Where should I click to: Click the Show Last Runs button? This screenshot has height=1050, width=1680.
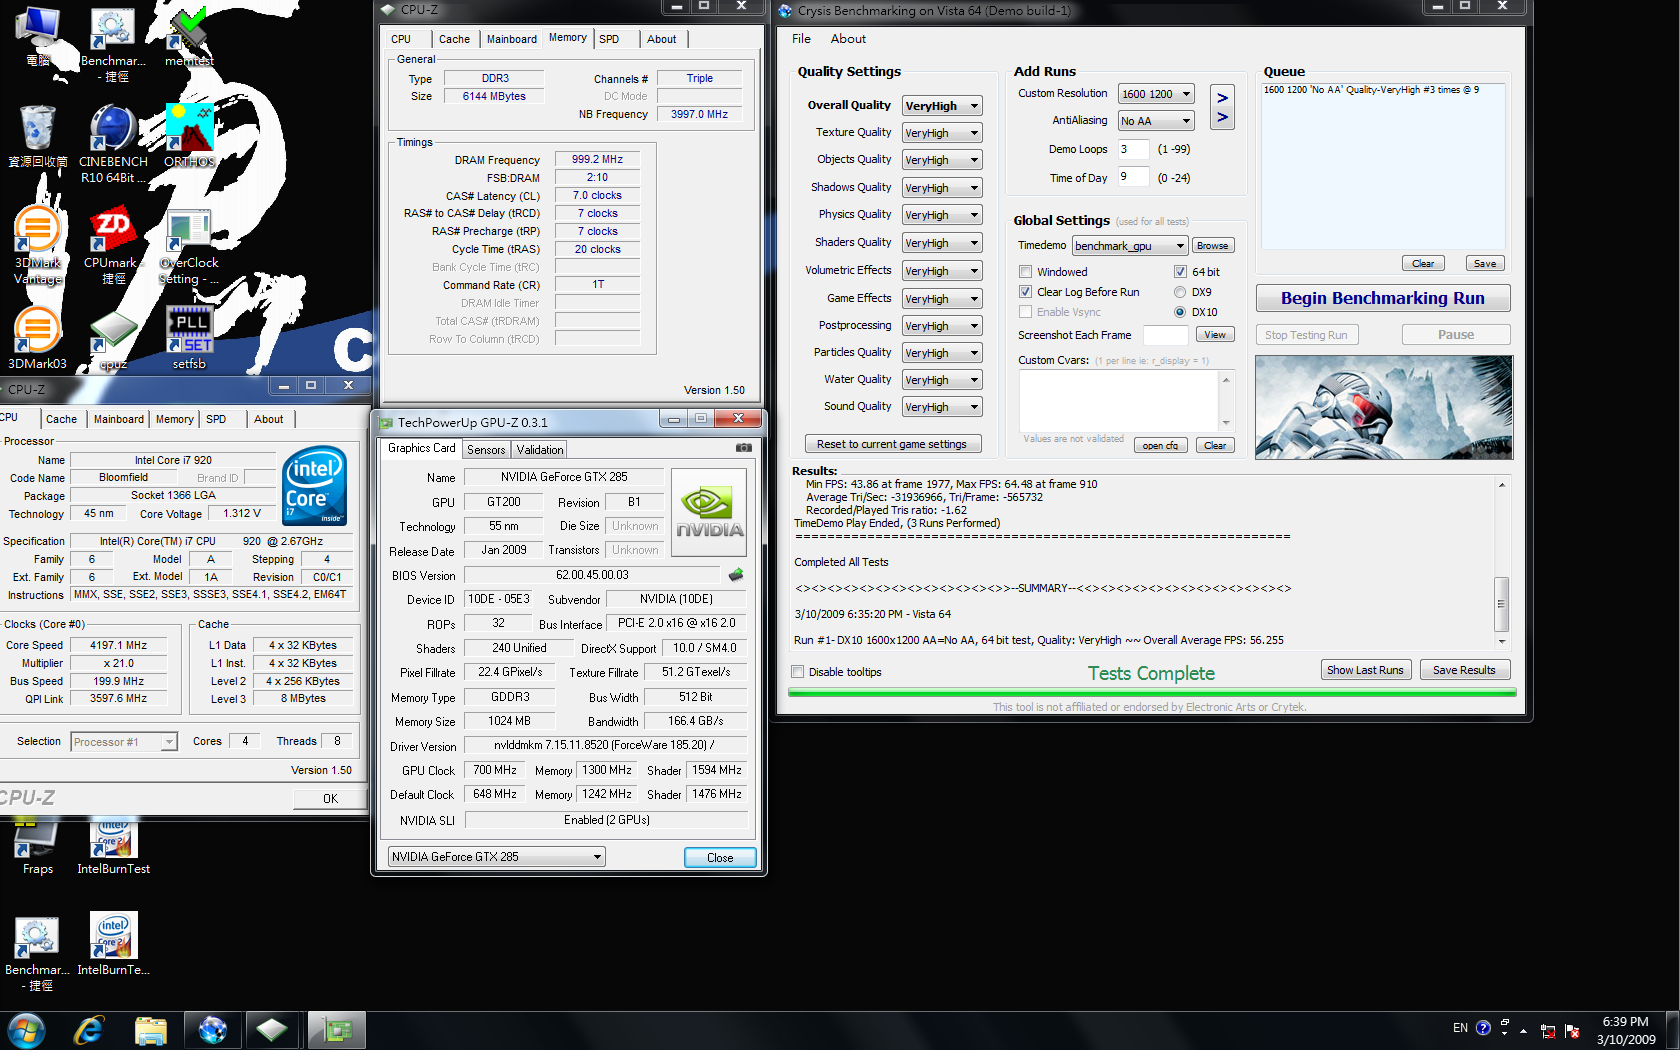tap(1365, 670)
